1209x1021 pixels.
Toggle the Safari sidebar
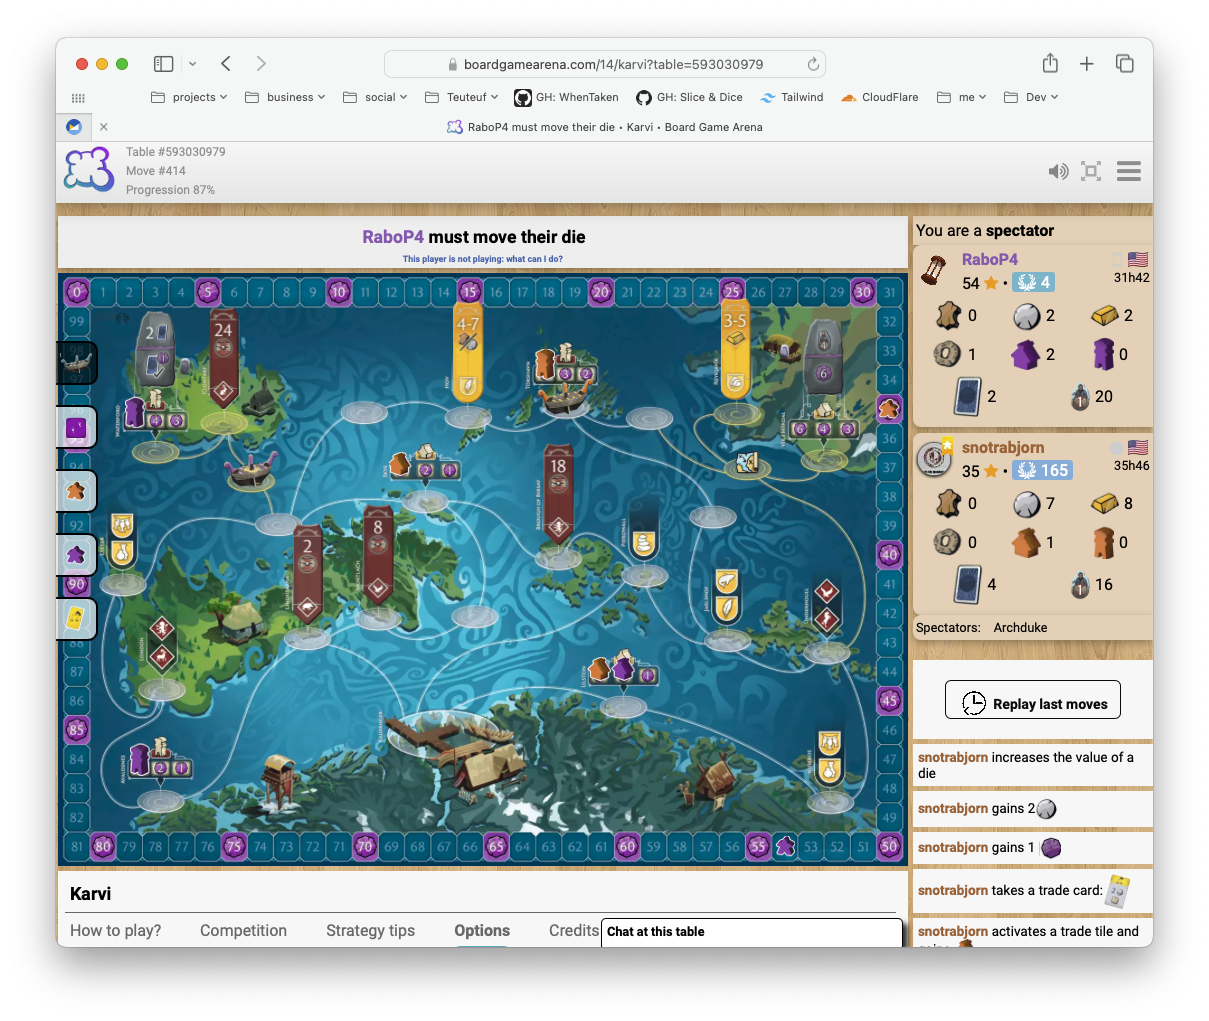coord(164,64)
